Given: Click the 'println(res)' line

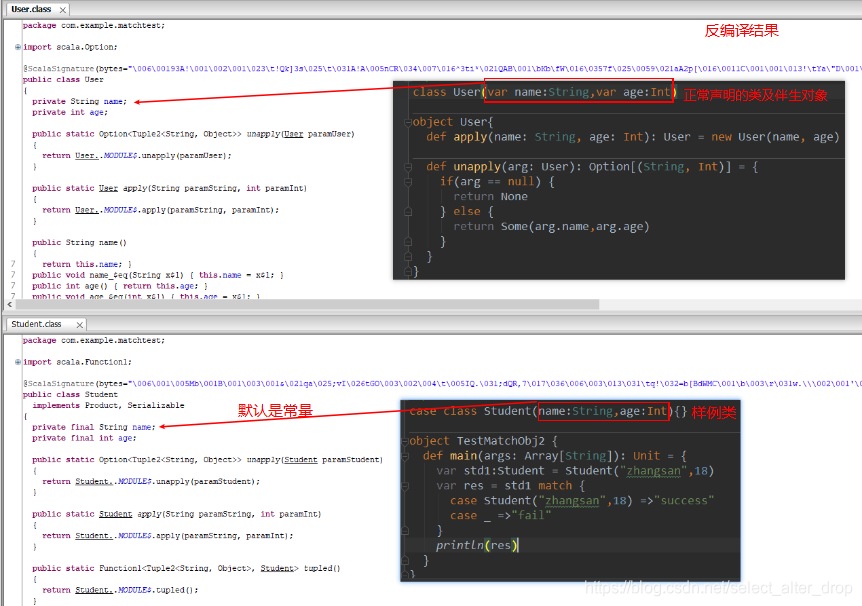Looking at the screenshot, I should pyautogui.click(x=477, y=546).
